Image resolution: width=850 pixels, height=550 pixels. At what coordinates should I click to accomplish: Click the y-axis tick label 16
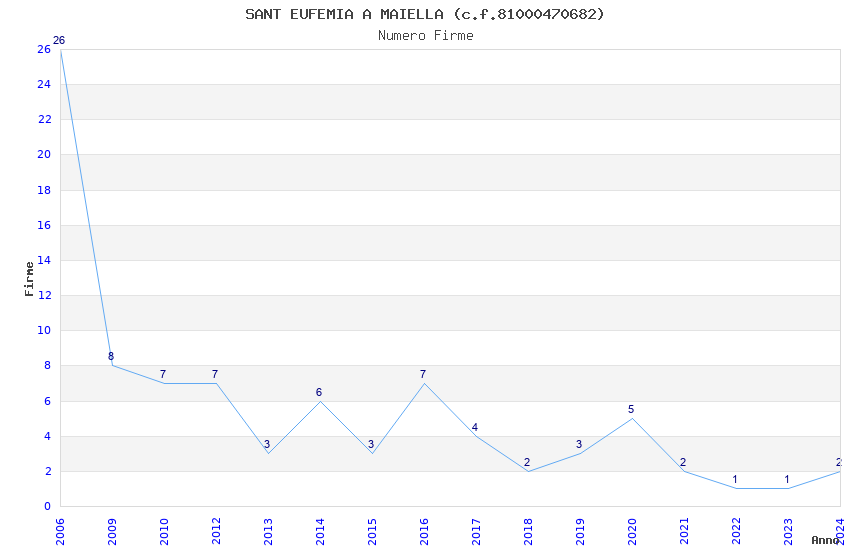pyautogui.click(x=44, y=225)
